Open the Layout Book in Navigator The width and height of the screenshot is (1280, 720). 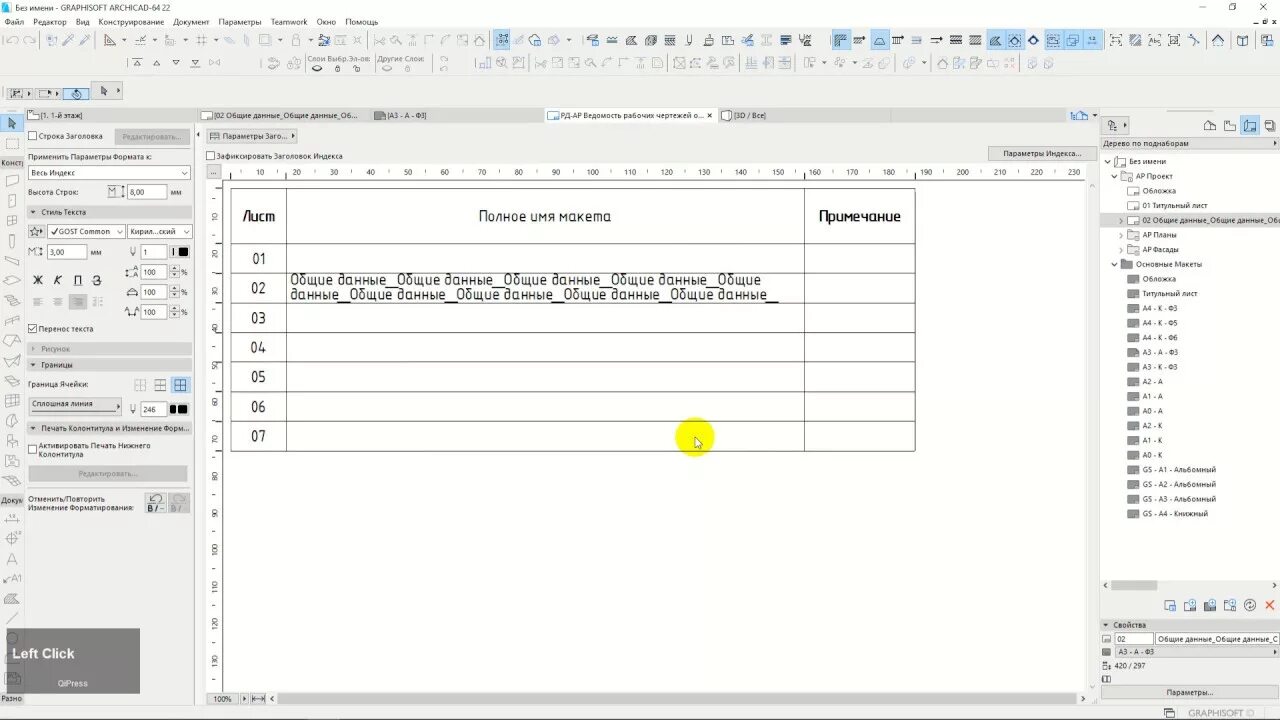(x=1250, y=126)
